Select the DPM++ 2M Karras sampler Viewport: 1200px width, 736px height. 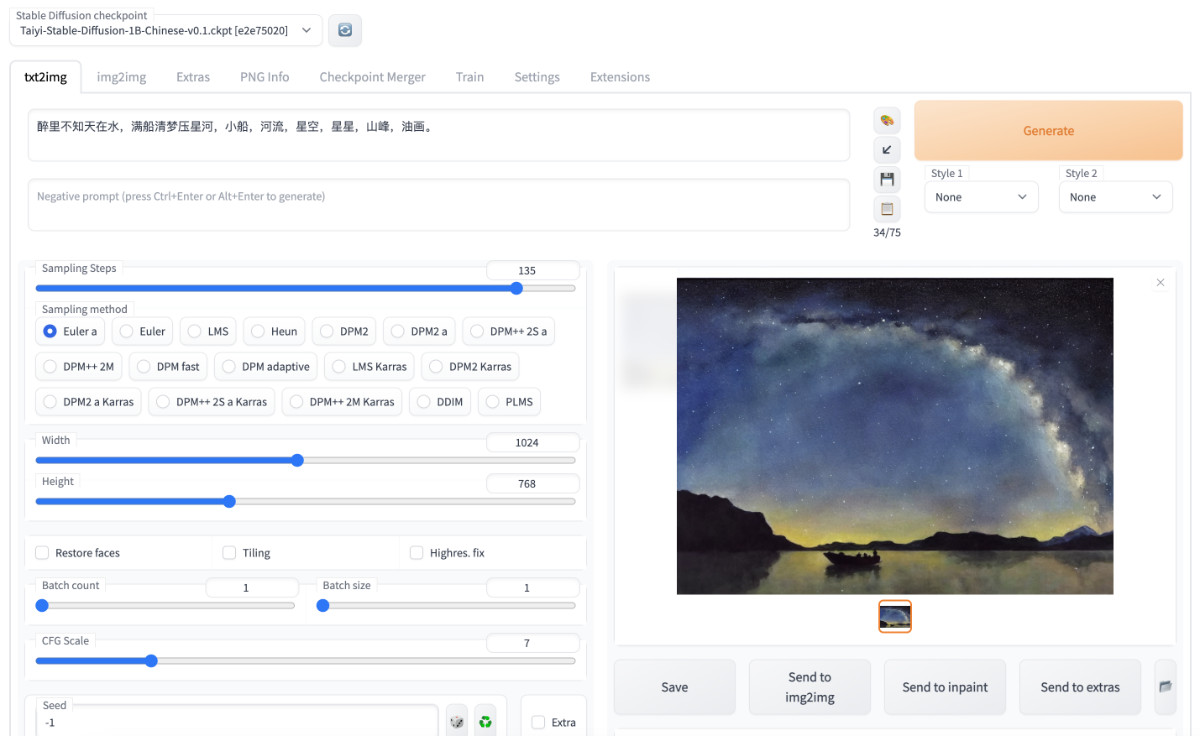342,402
